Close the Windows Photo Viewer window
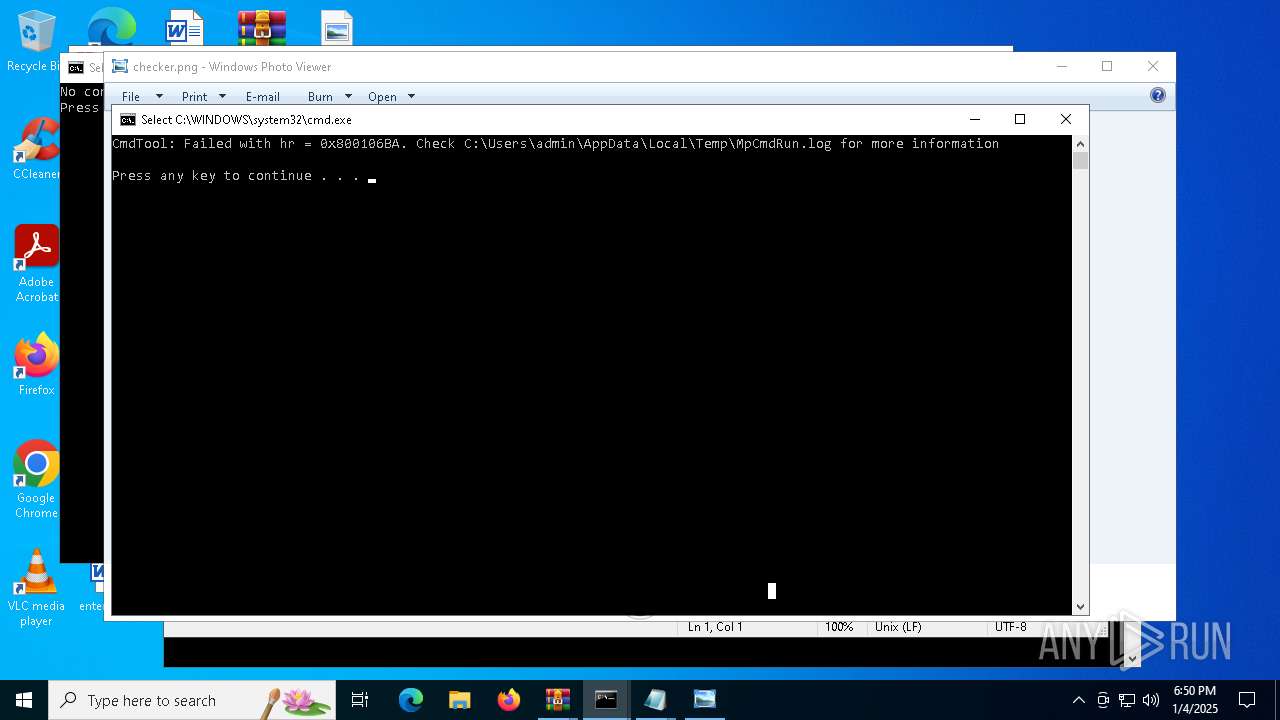The height and width of the screenshot is (720, 1280). [1153, 66]
